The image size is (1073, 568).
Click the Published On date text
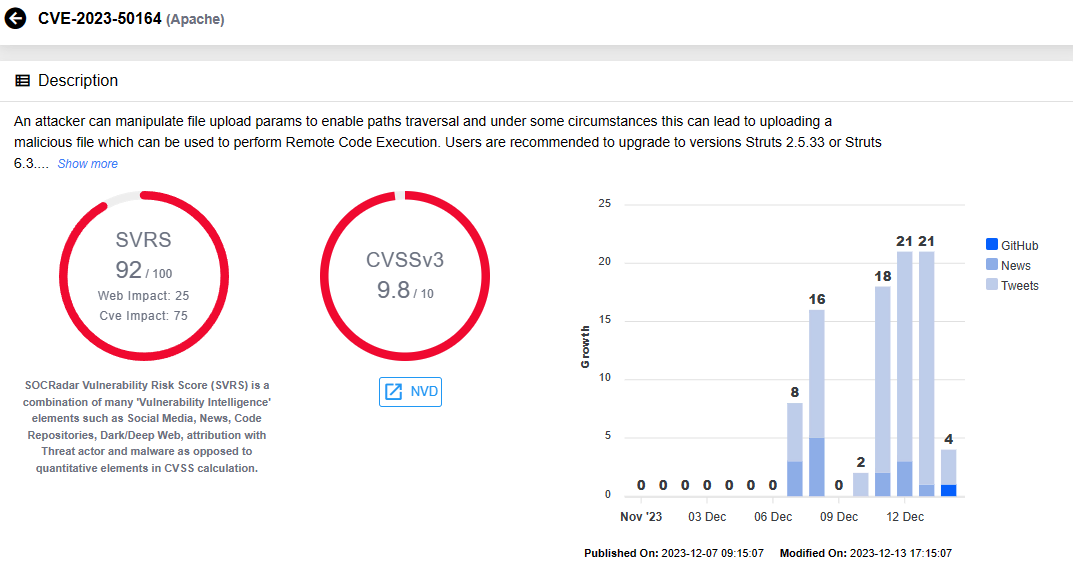click(673, 553)
